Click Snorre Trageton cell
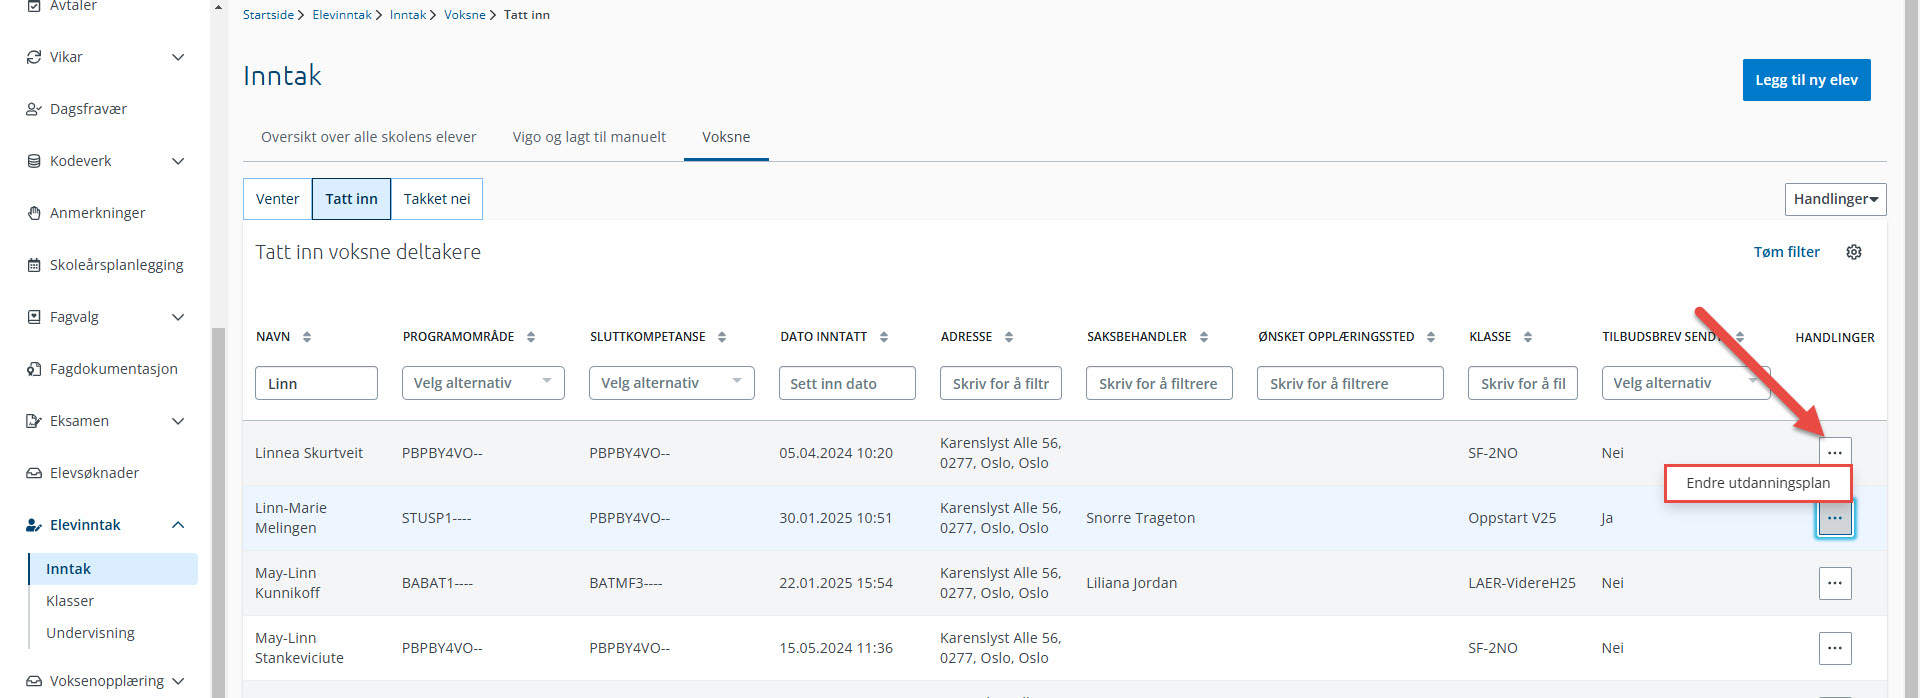1920x698 pixels. 1140,518
